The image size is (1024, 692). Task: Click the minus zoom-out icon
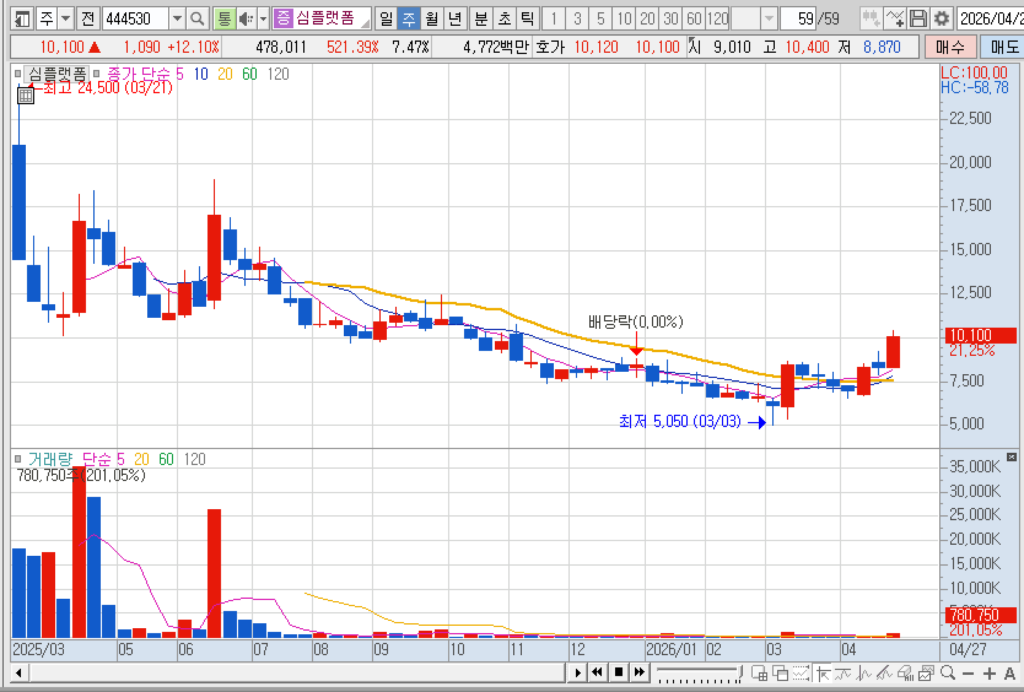click(x=968, y=673)
